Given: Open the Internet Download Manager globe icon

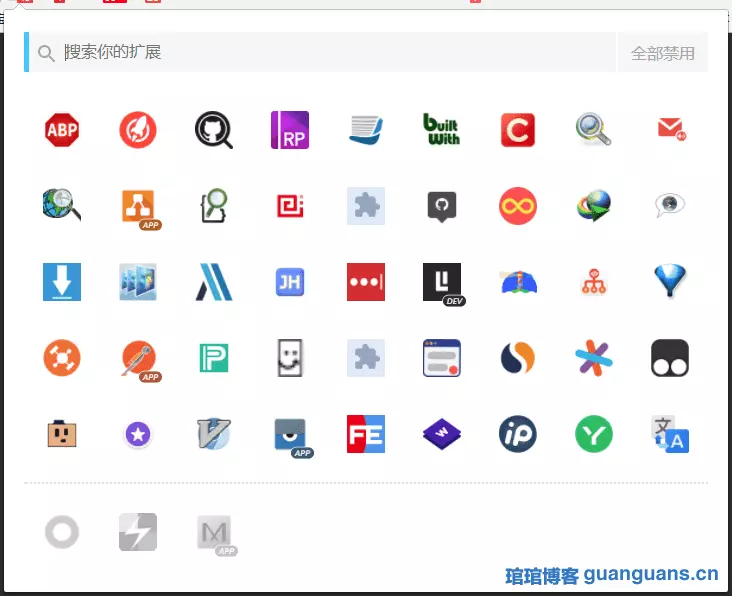Looking at the screenshot, I should tap(594, 205).
